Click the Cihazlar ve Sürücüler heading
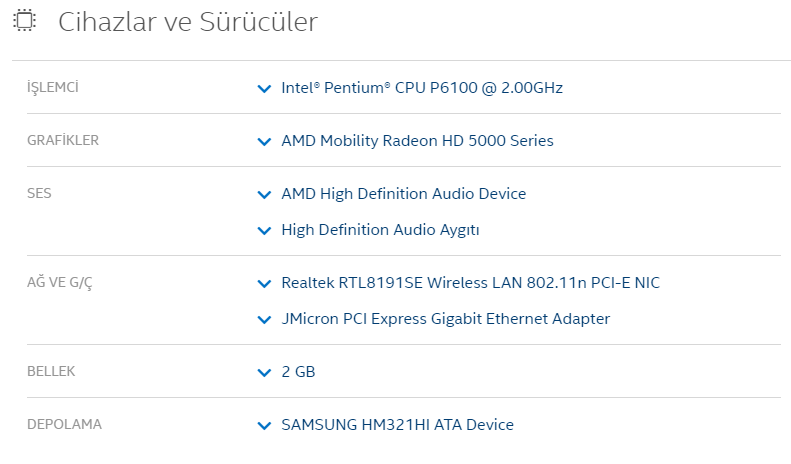 188,22
